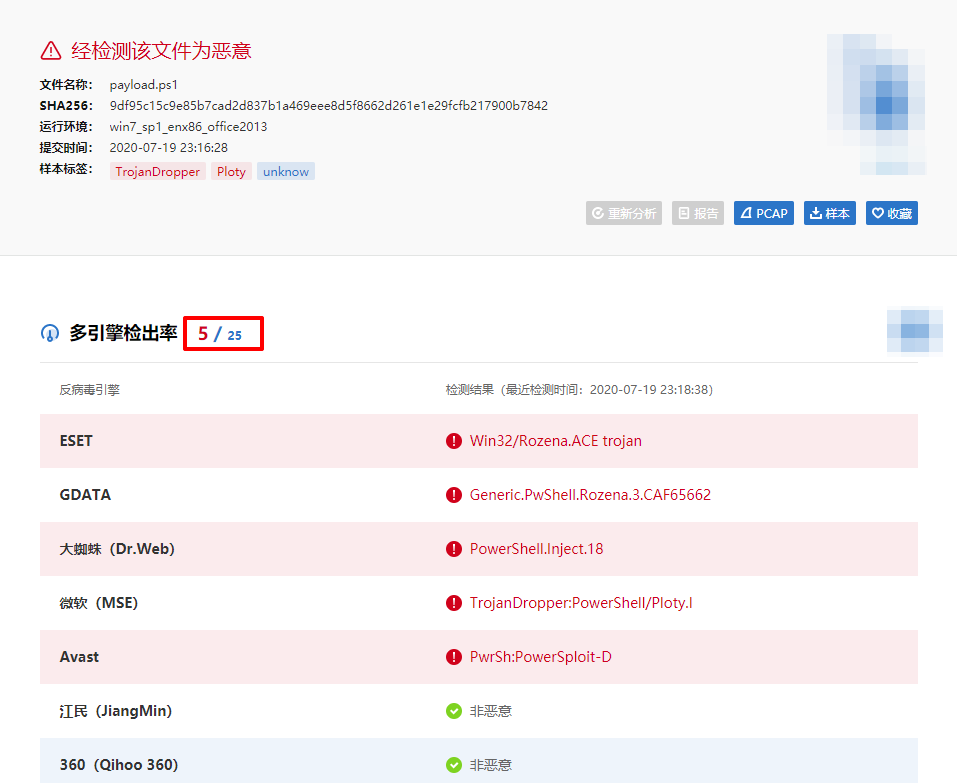Click Avast row red alert icon

click(x=453, y=657)
